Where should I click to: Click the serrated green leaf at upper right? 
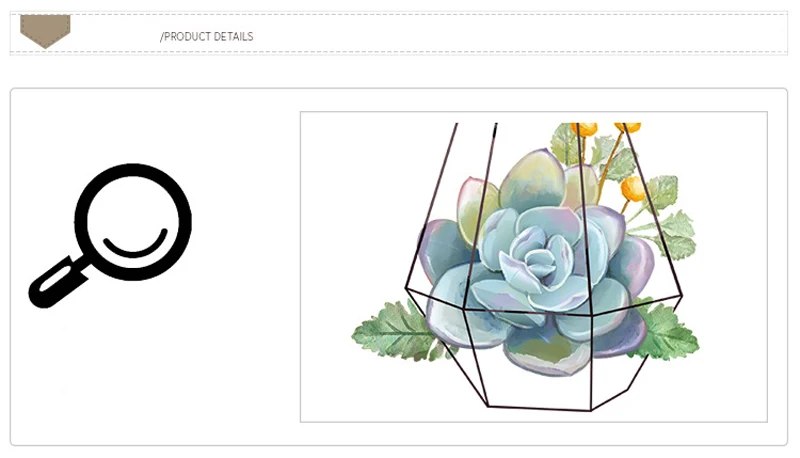click(x=673, y=232)
